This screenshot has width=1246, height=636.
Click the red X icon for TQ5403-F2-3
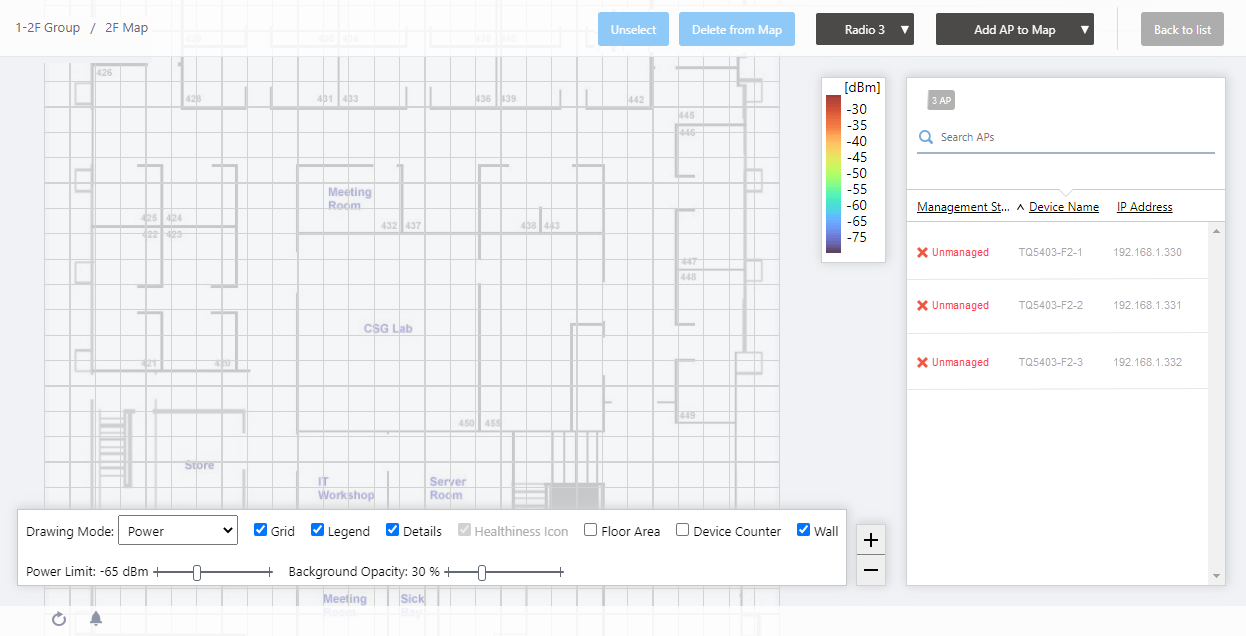pyautogui.click(x=922, y=362)
